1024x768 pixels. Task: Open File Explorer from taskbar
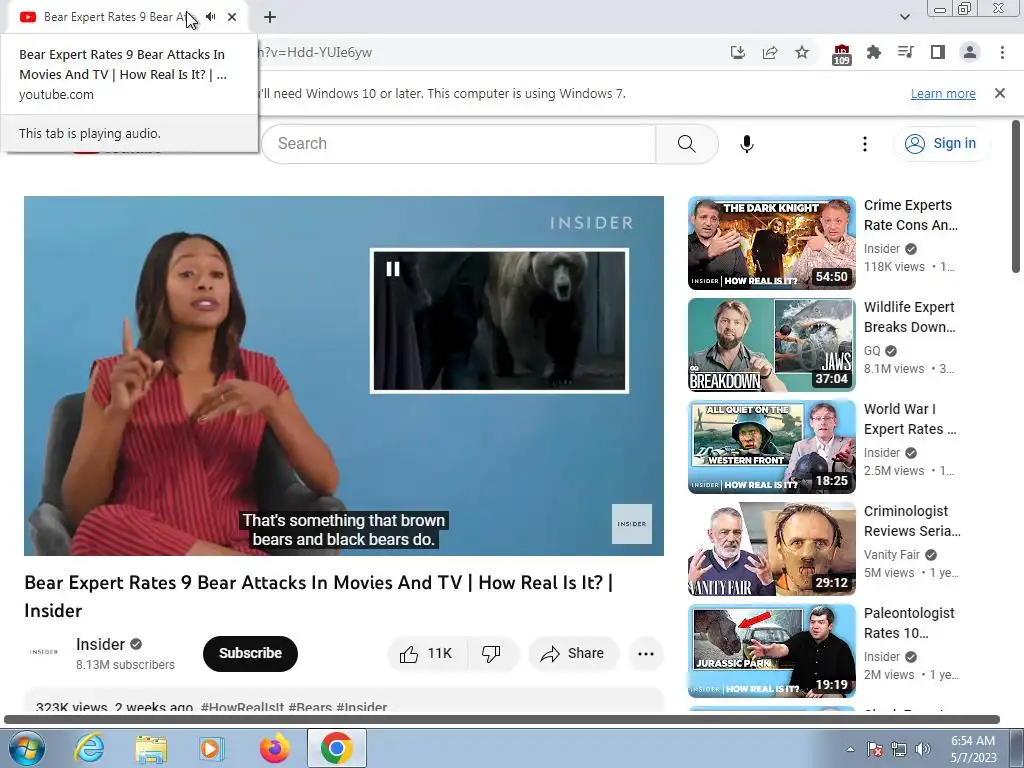tap(151, 748)
